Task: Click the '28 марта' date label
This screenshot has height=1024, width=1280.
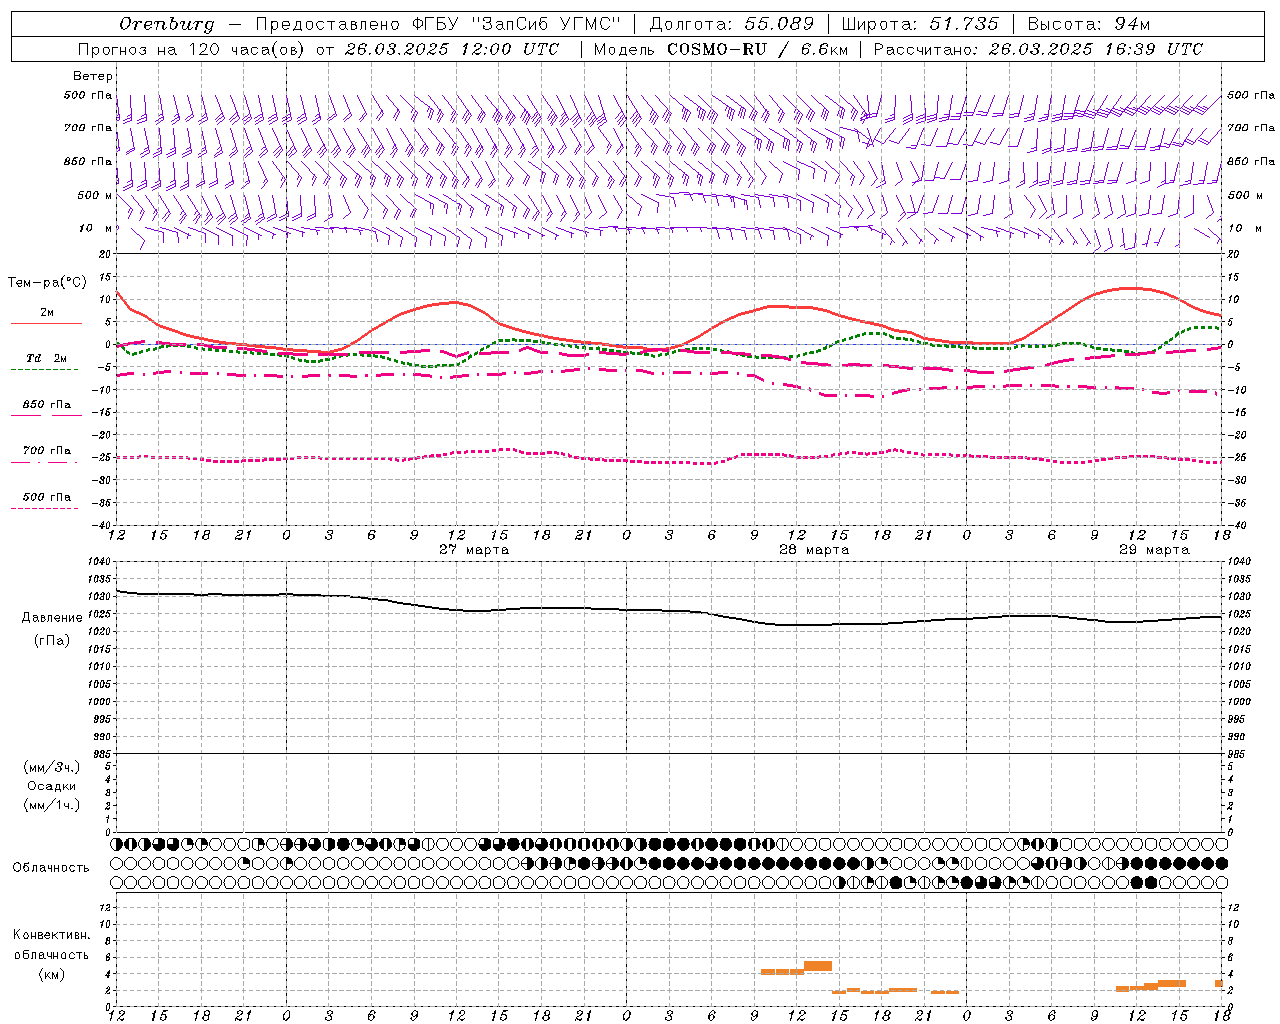Action: coord(814,550)
